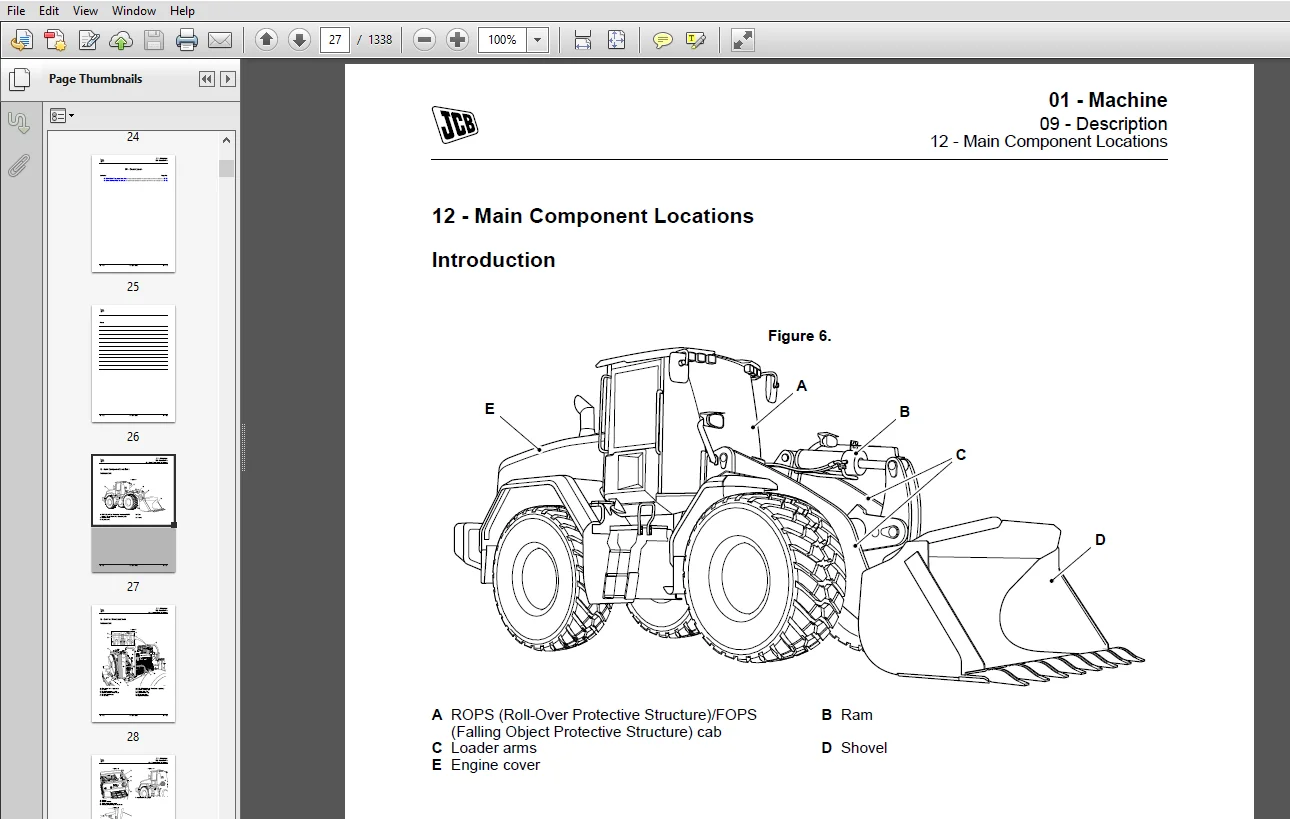This screenshot has width=1290, height=819.
Task: Click the figure callout letter D
Action: (1100, 540)
